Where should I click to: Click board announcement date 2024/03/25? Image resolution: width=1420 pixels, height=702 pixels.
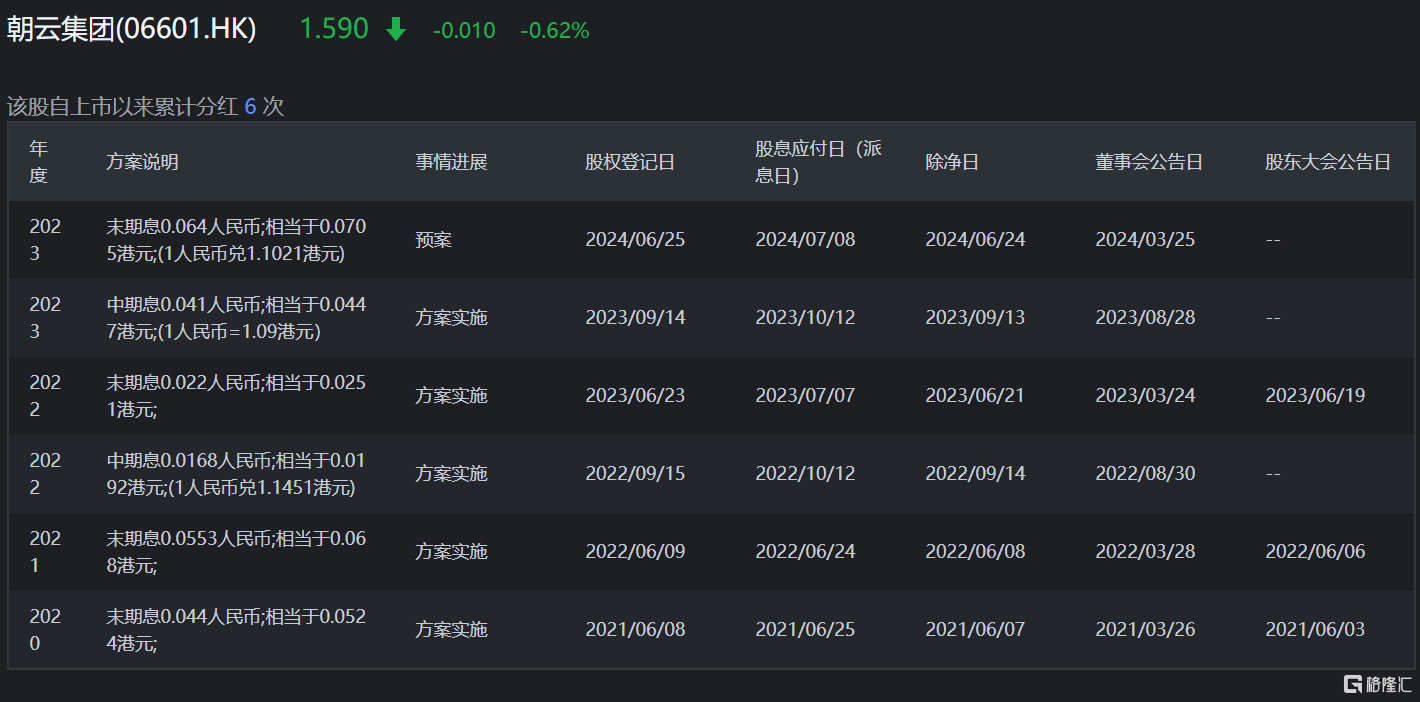(1145, 240)
